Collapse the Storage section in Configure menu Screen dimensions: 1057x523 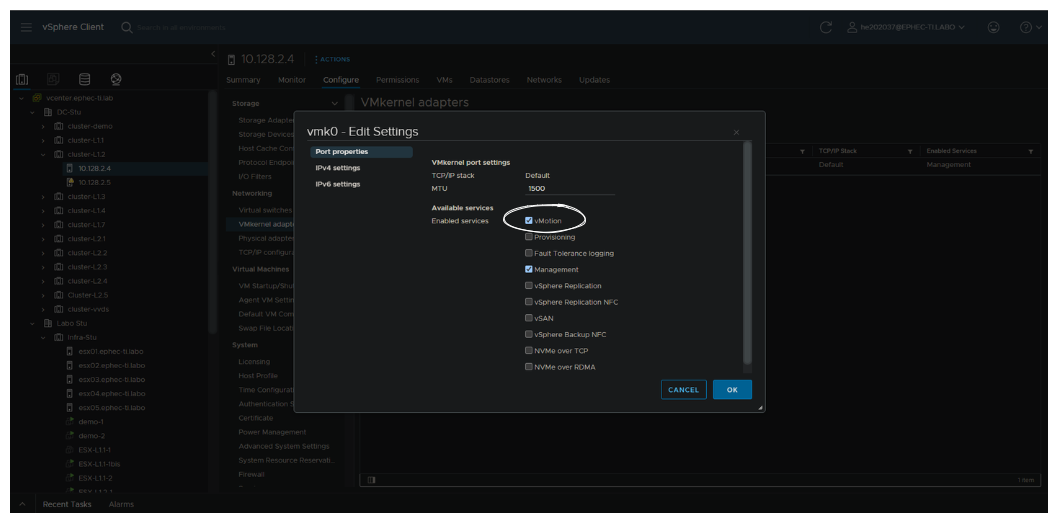334,104
